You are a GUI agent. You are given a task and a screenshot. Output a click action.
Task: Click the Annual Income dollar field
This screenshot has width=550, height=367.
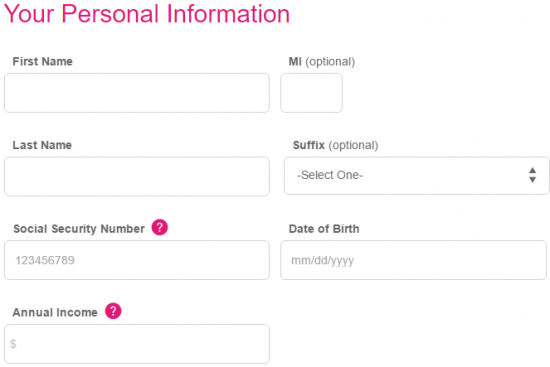137,344
